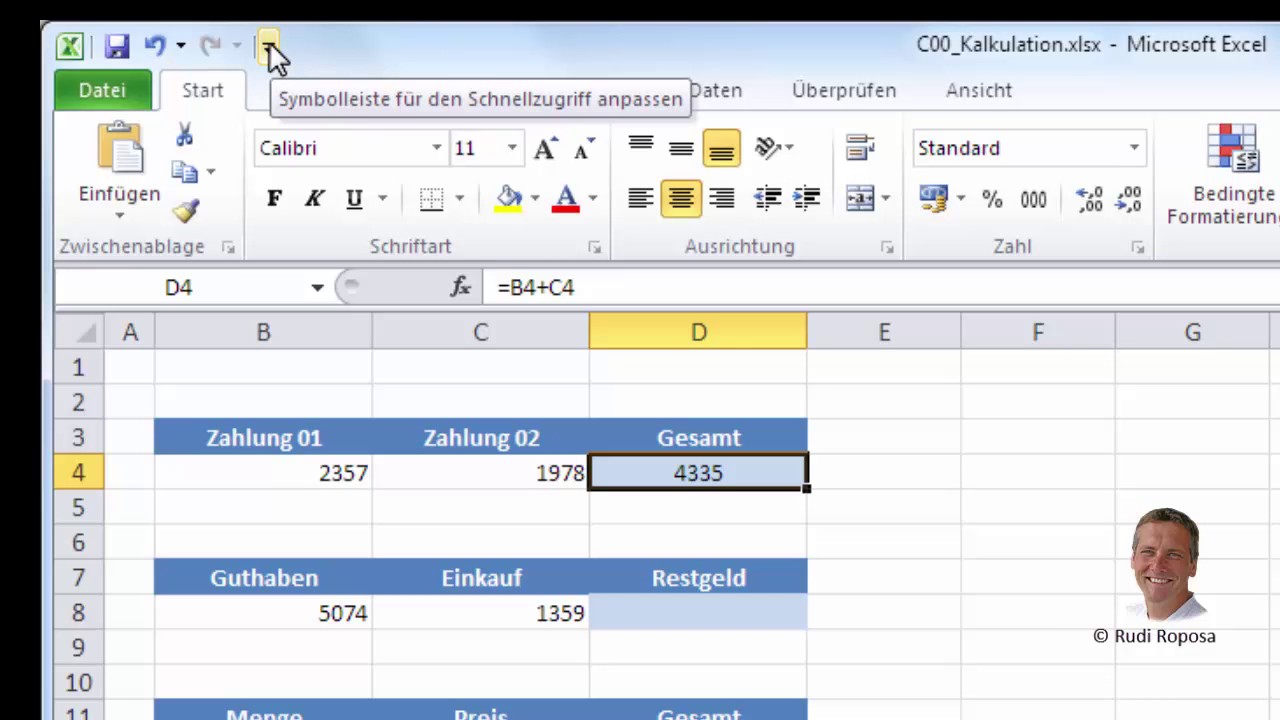This screenshot has height=720, width=1280.
Task: Click the Undo arrow icon
Action: (155, 45)
